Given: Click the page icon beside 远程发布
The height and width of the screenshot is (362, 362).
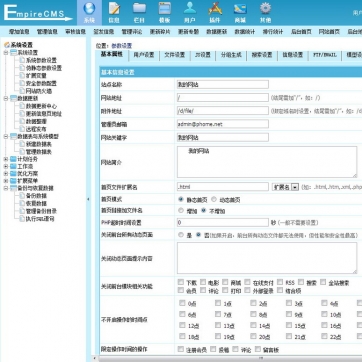Looking at the screenshot, I should (x=22, y=129).
